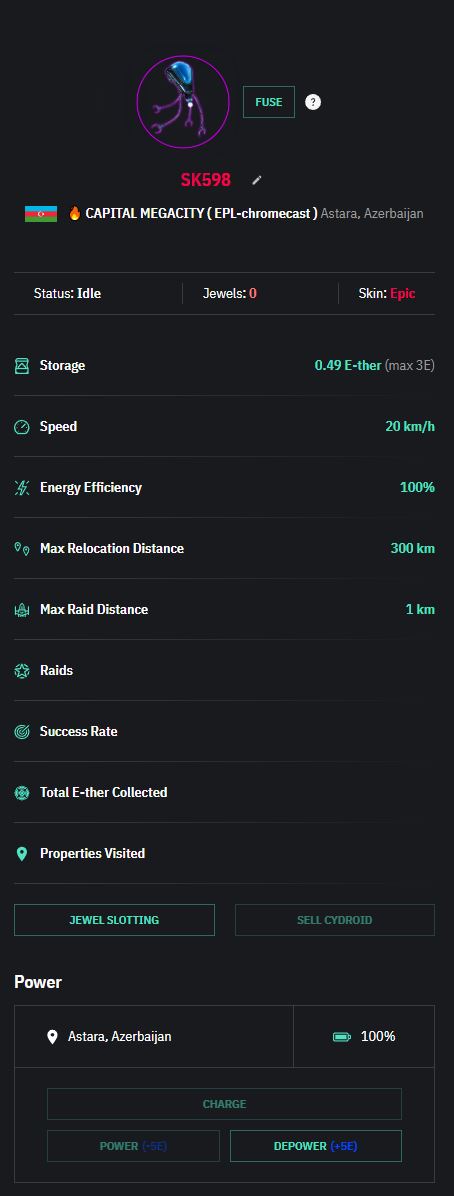Click the Raids star icon

point(22,670)
